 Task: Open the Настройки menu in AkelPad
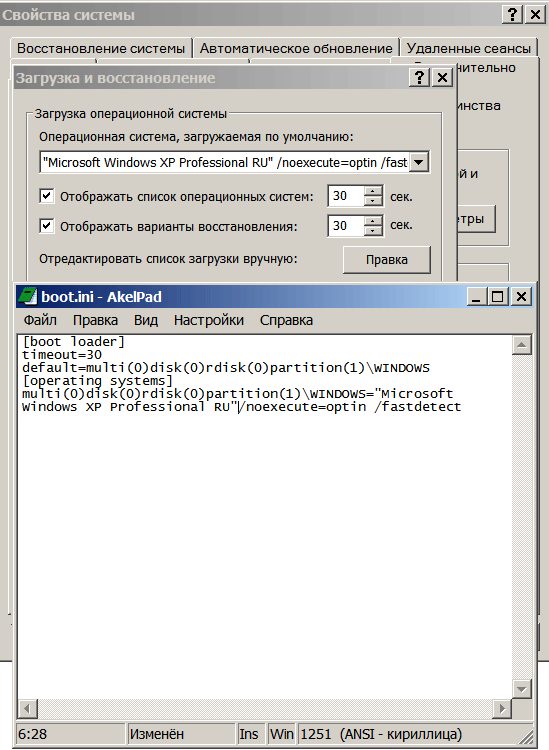pos(209,320)
